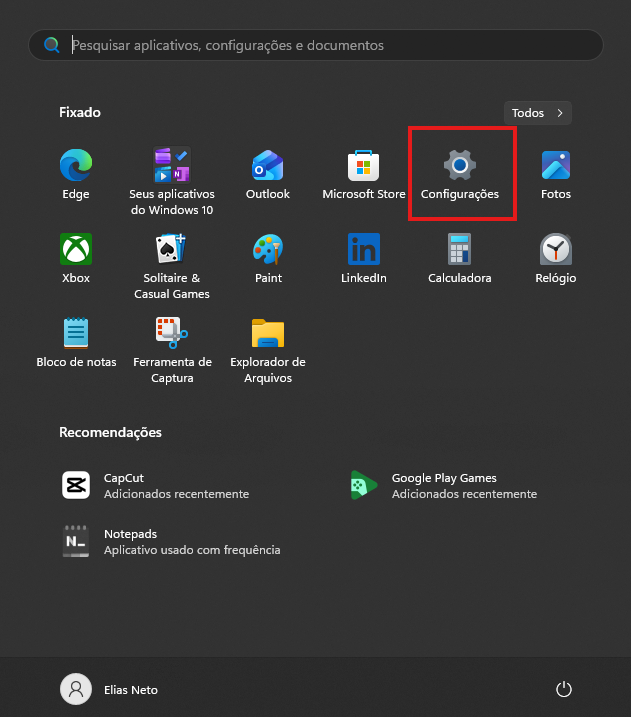Open Elias Neto user account menu
The image size is (631, 717).
click(x=110, y=689)
